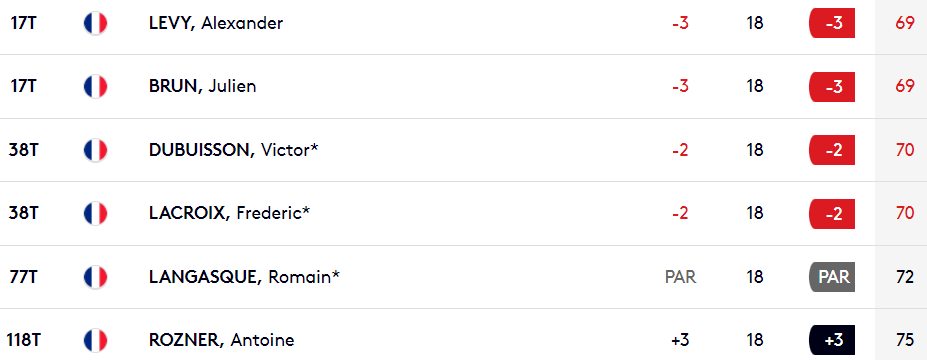Click the red -3 badge for Brun
The height and width of the screenshot is (360, 927).
832,86
